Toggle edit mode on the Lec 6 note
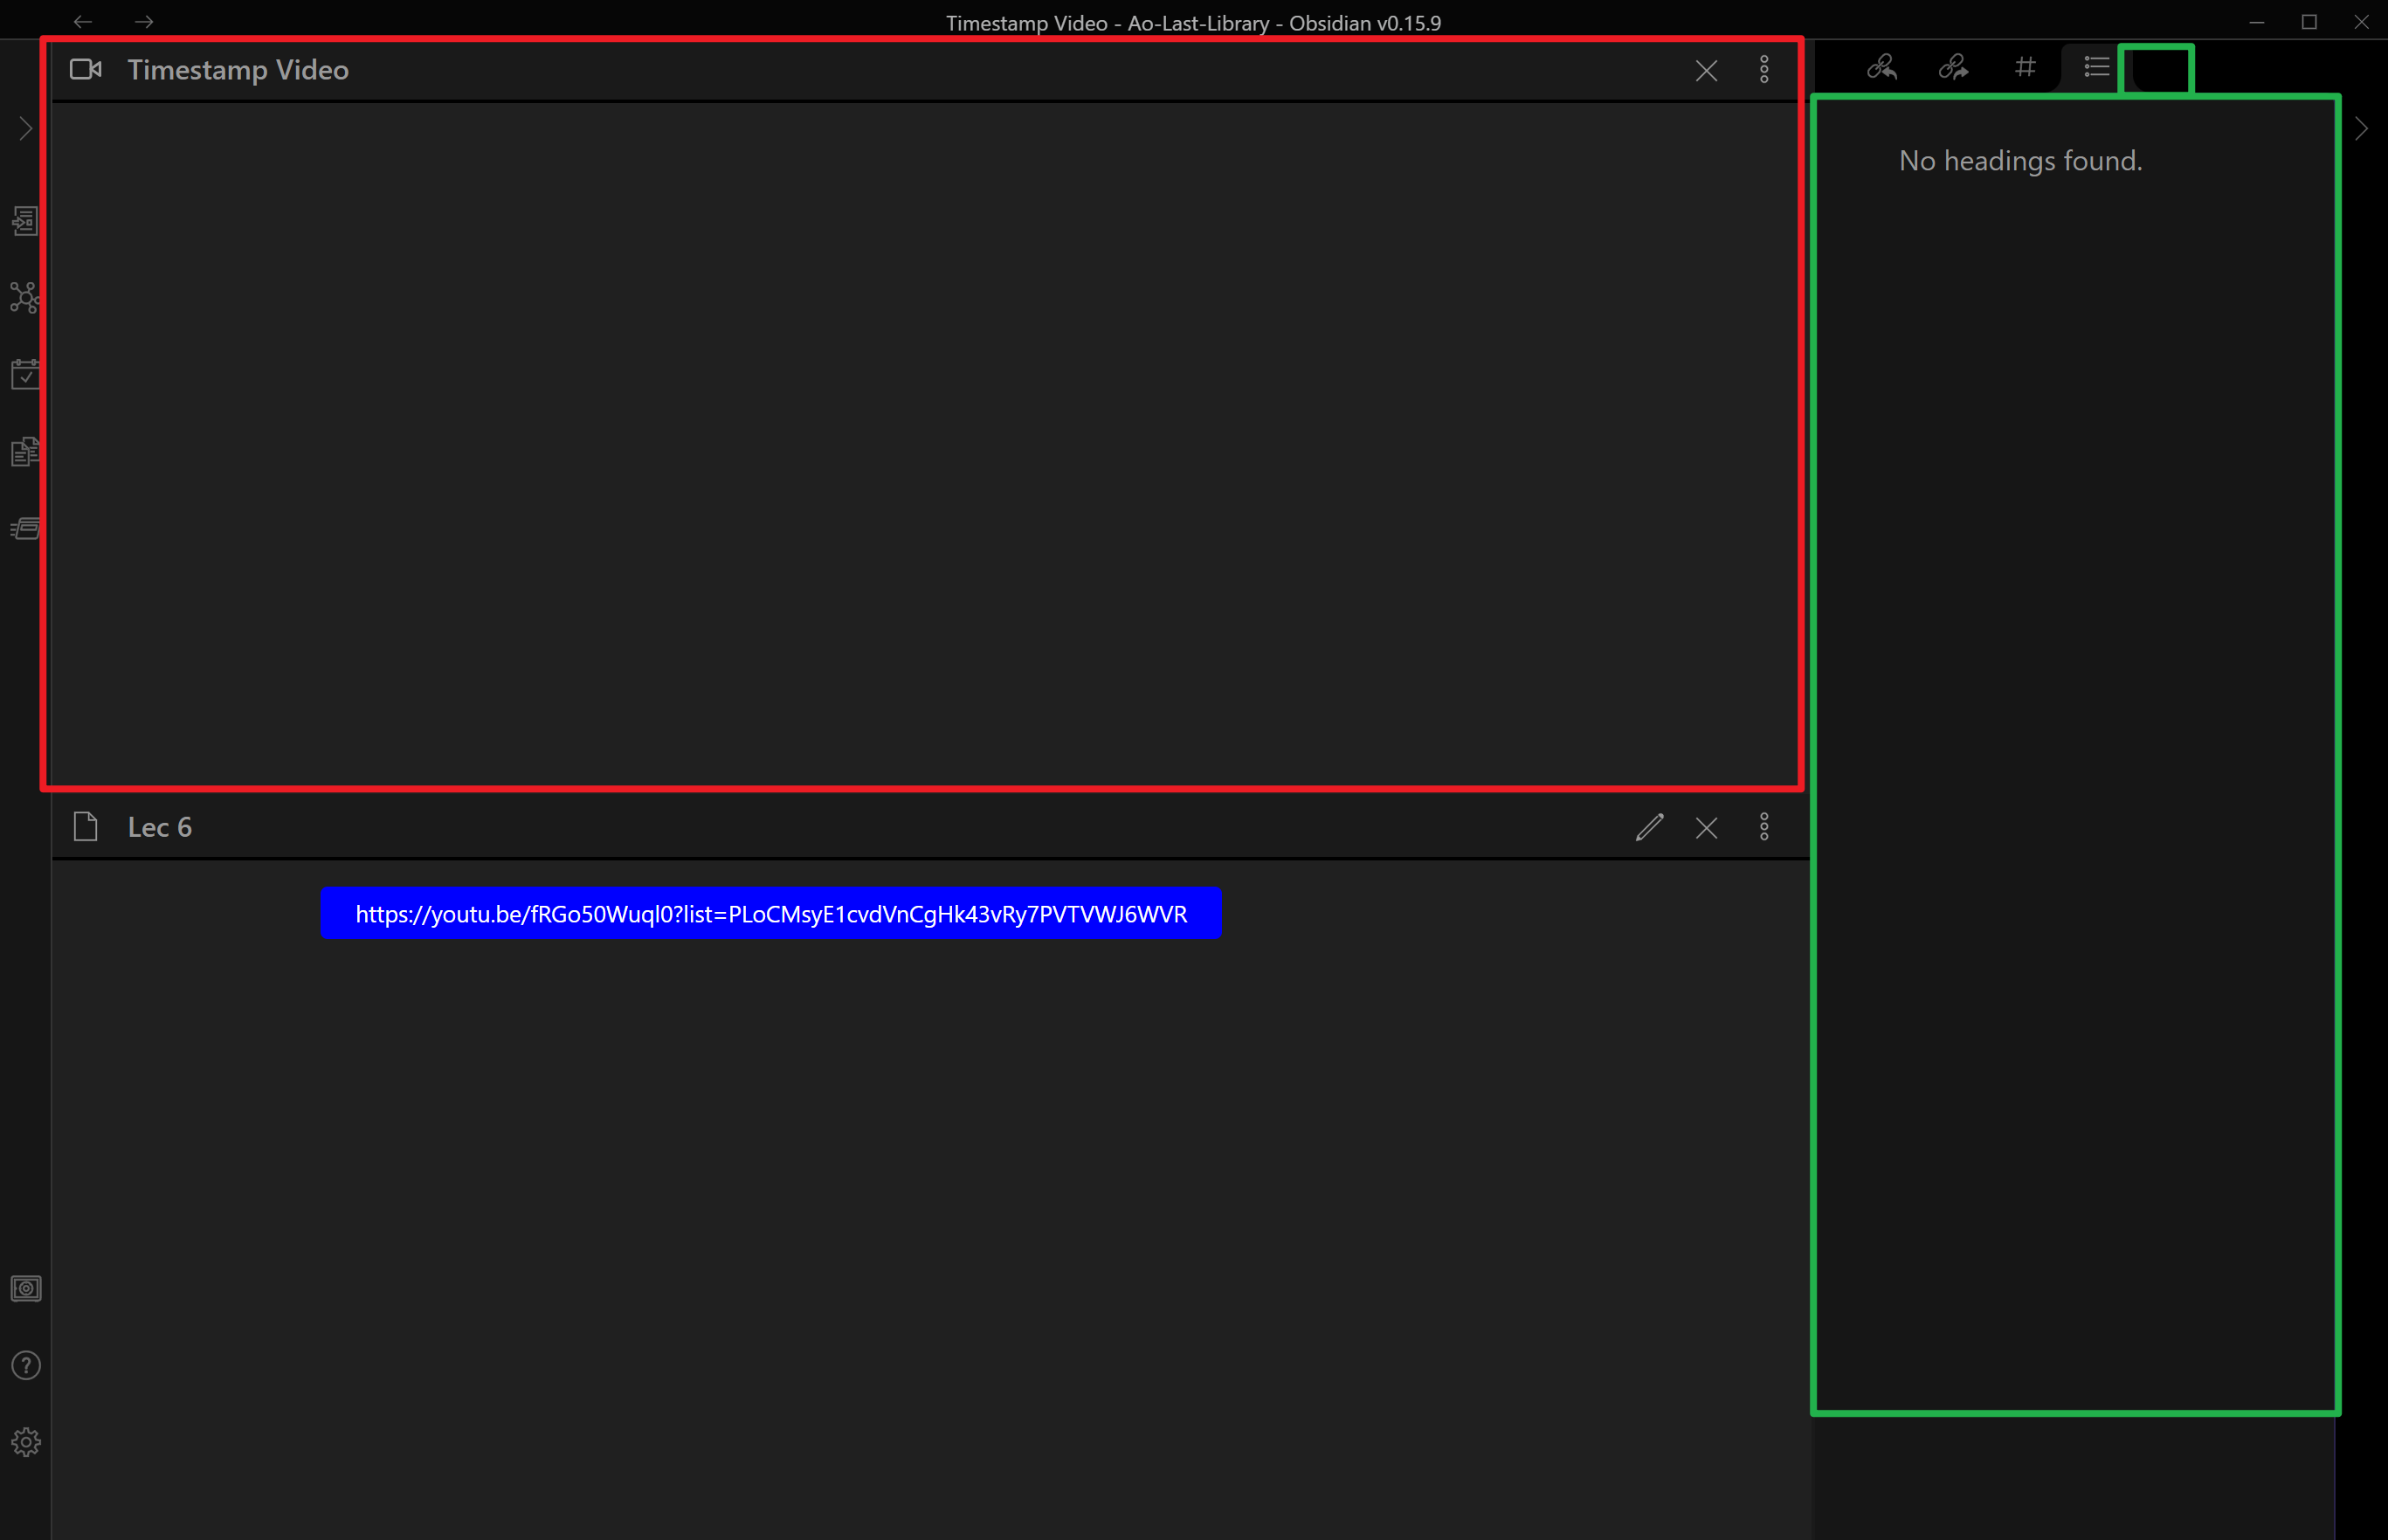This screenshot has height=1540, width=2388. pyautogui.click(x=1648, y=827)
